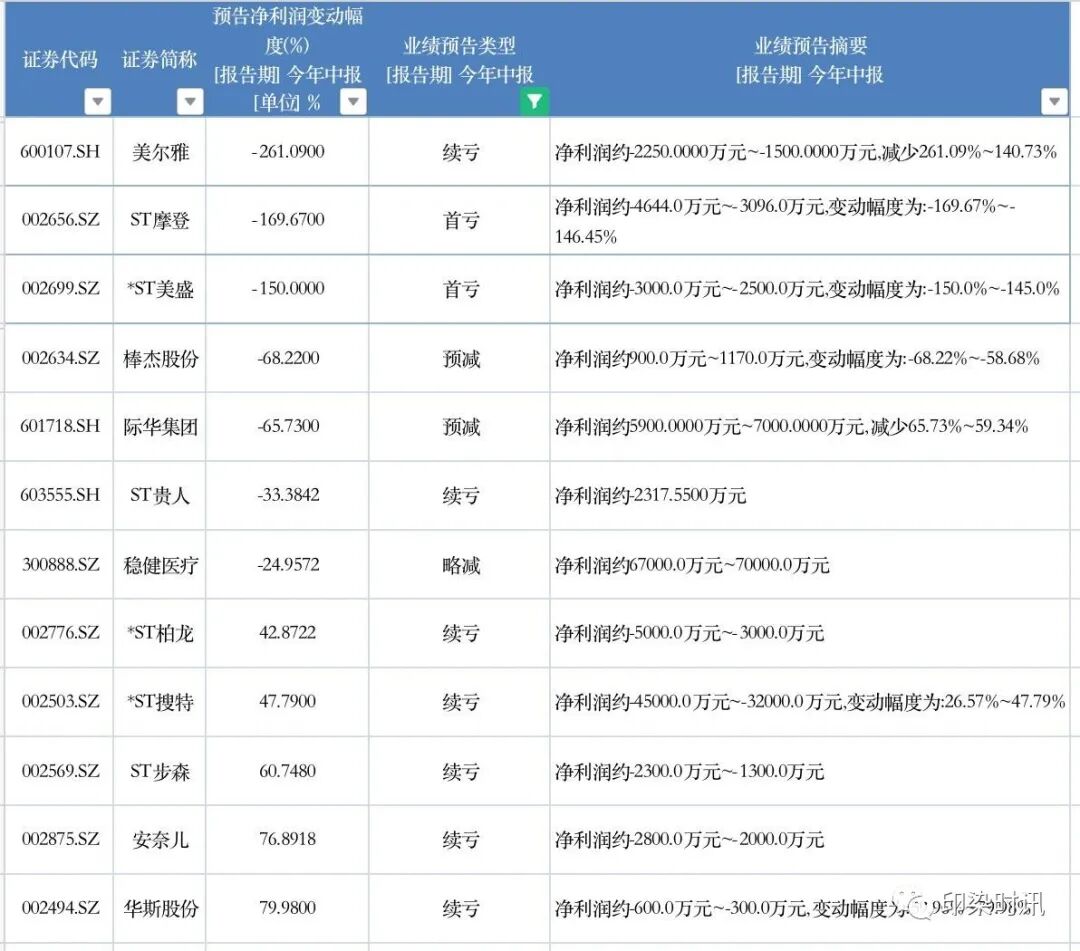Select summary cell in *ST搜特 row

tap(809, 702)
